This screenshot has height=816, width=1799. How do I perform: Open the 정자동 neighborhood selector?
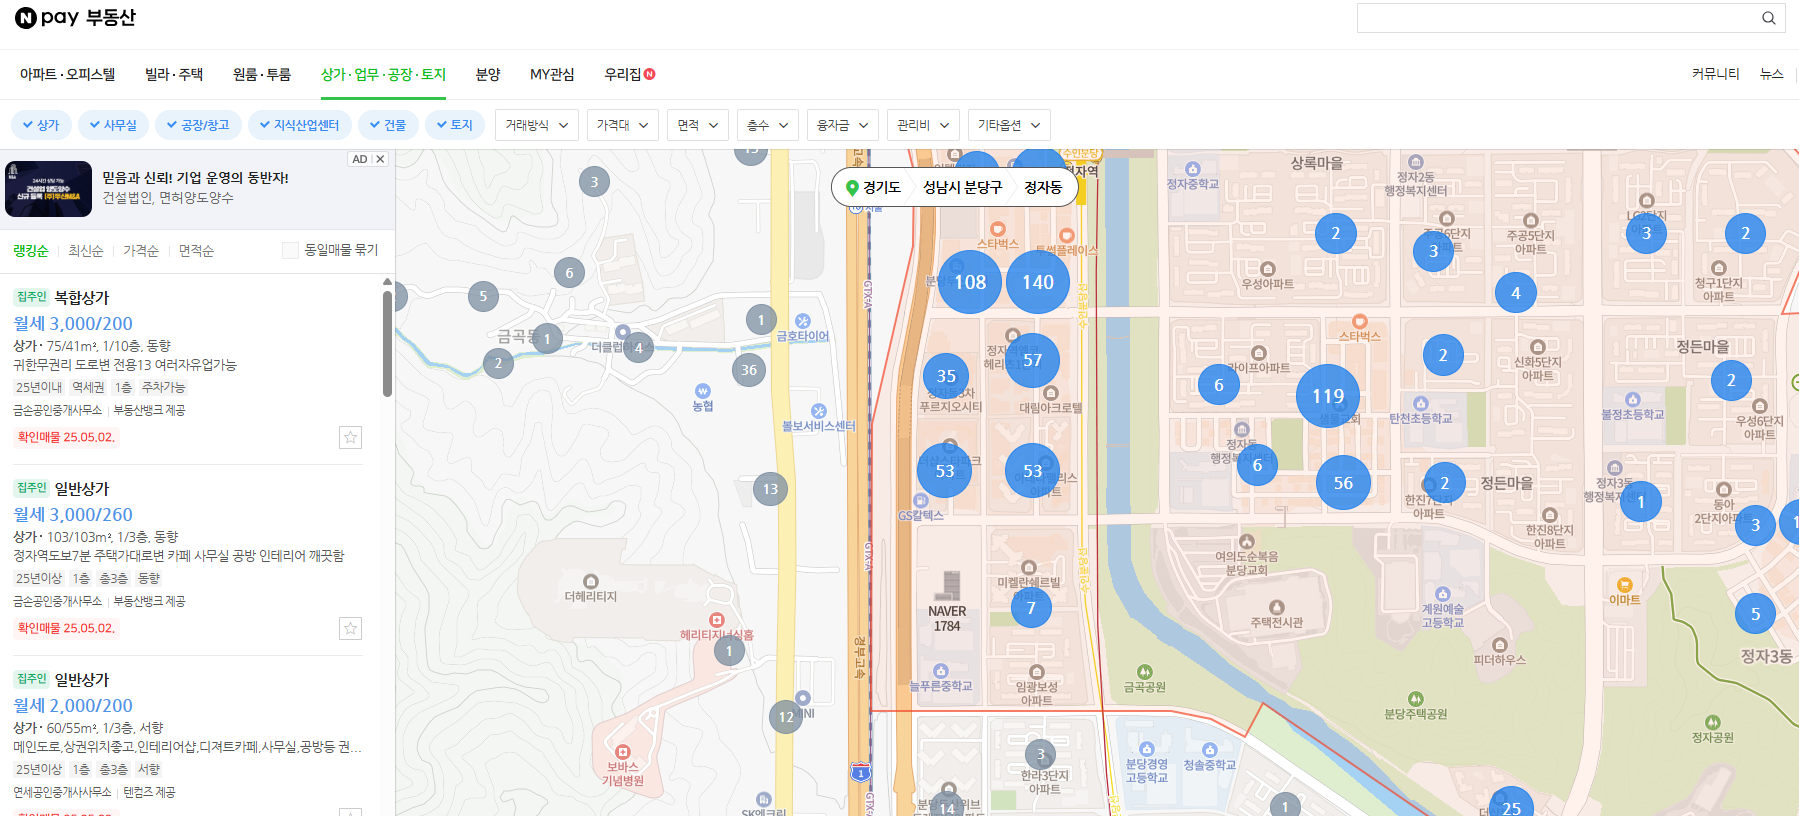click(1043, 187)
